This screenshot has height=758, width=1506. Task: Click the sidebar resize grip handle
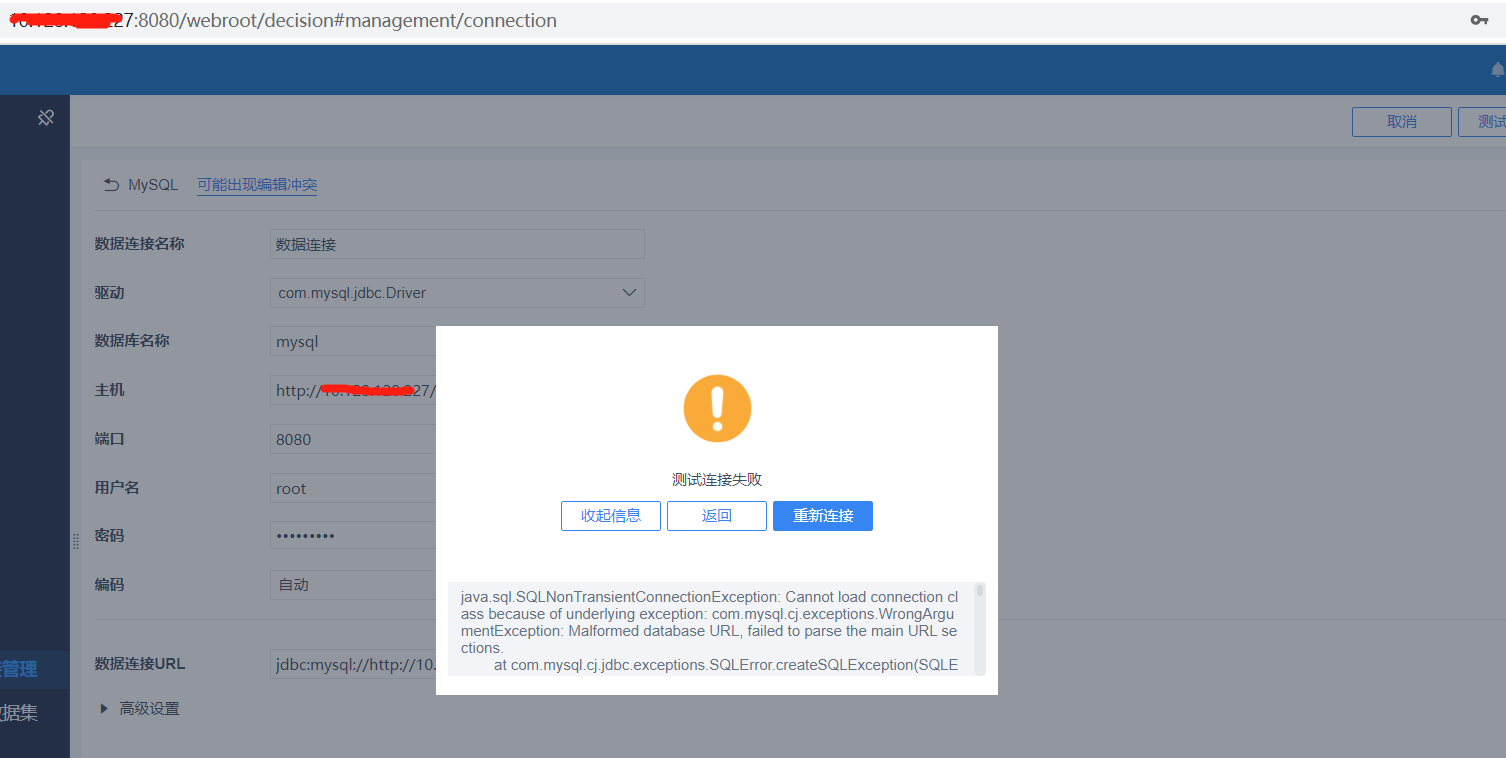pyautogui.click(x=76, y=541)
